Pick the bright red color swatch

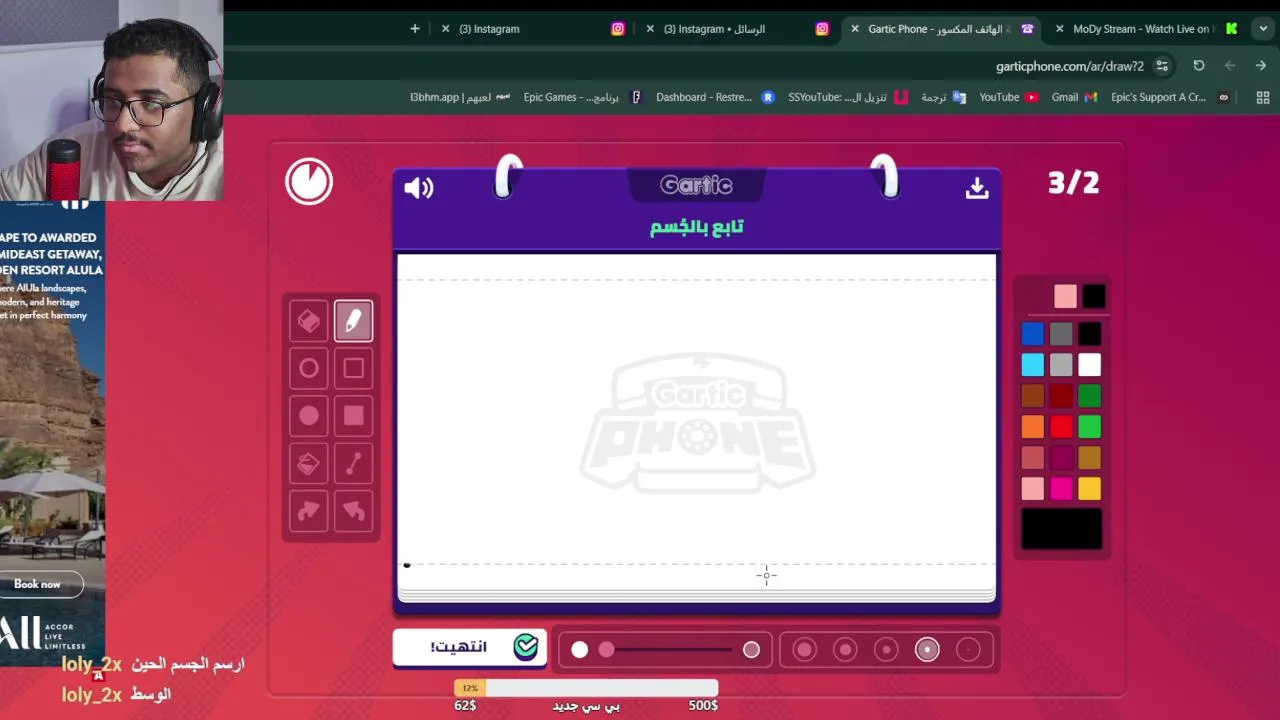1061,427
